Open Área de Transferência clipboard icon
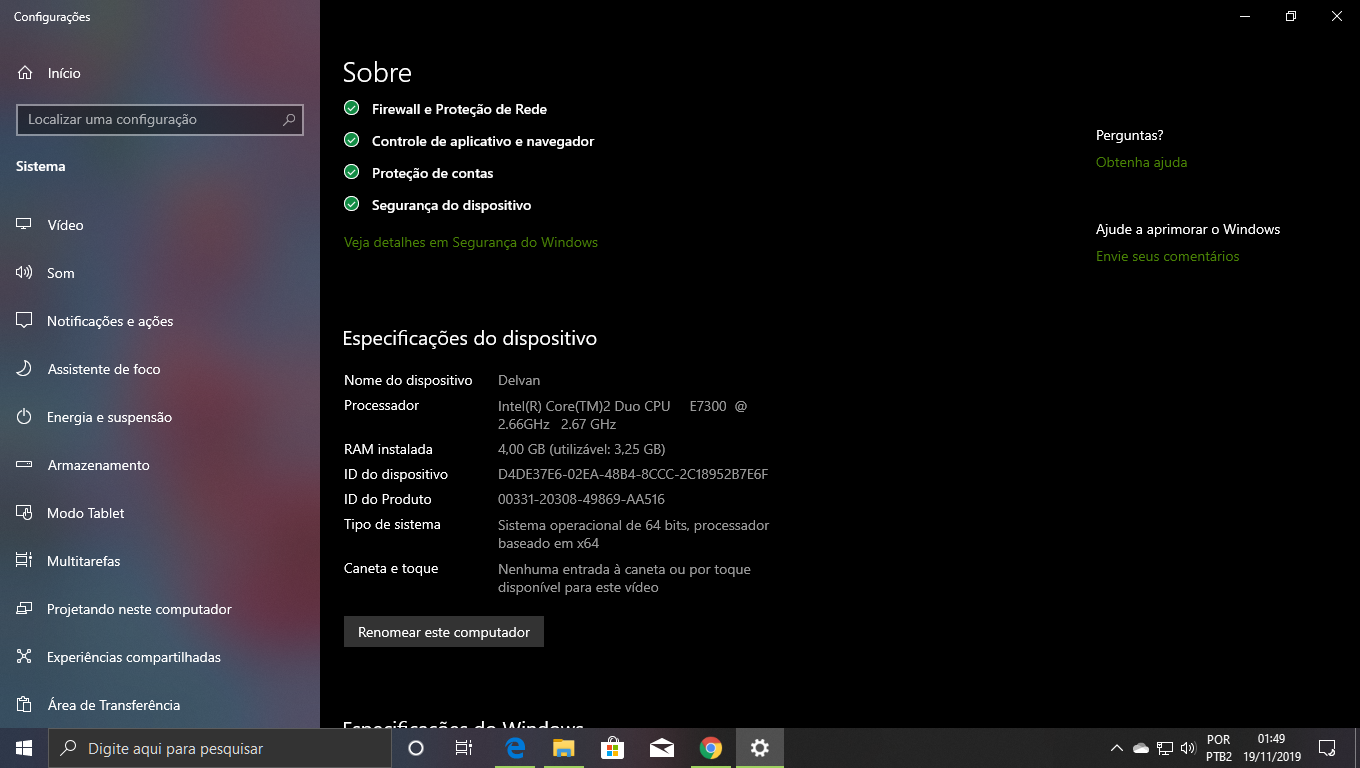This screenshot has width=1360, height=768. pyautogui.click(x=25, y=705)
